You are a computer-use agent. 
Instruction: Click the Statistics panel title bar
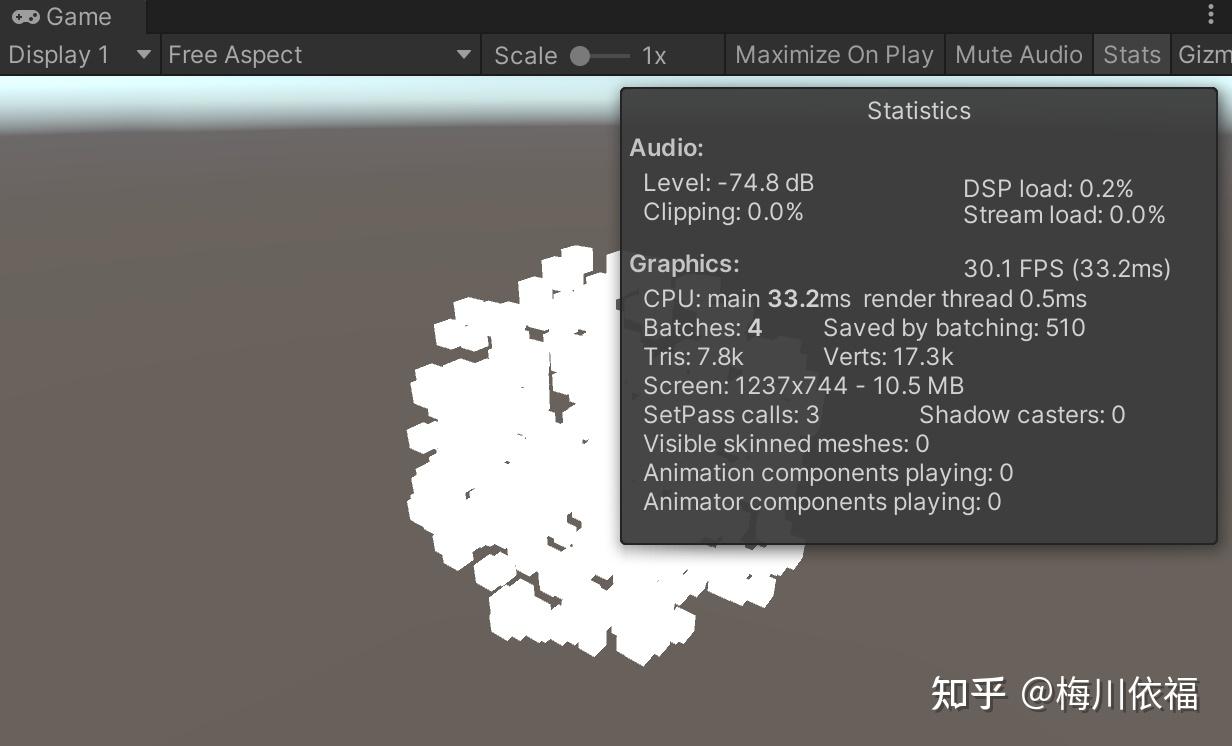pyautogui.click(x=918, y=110)
